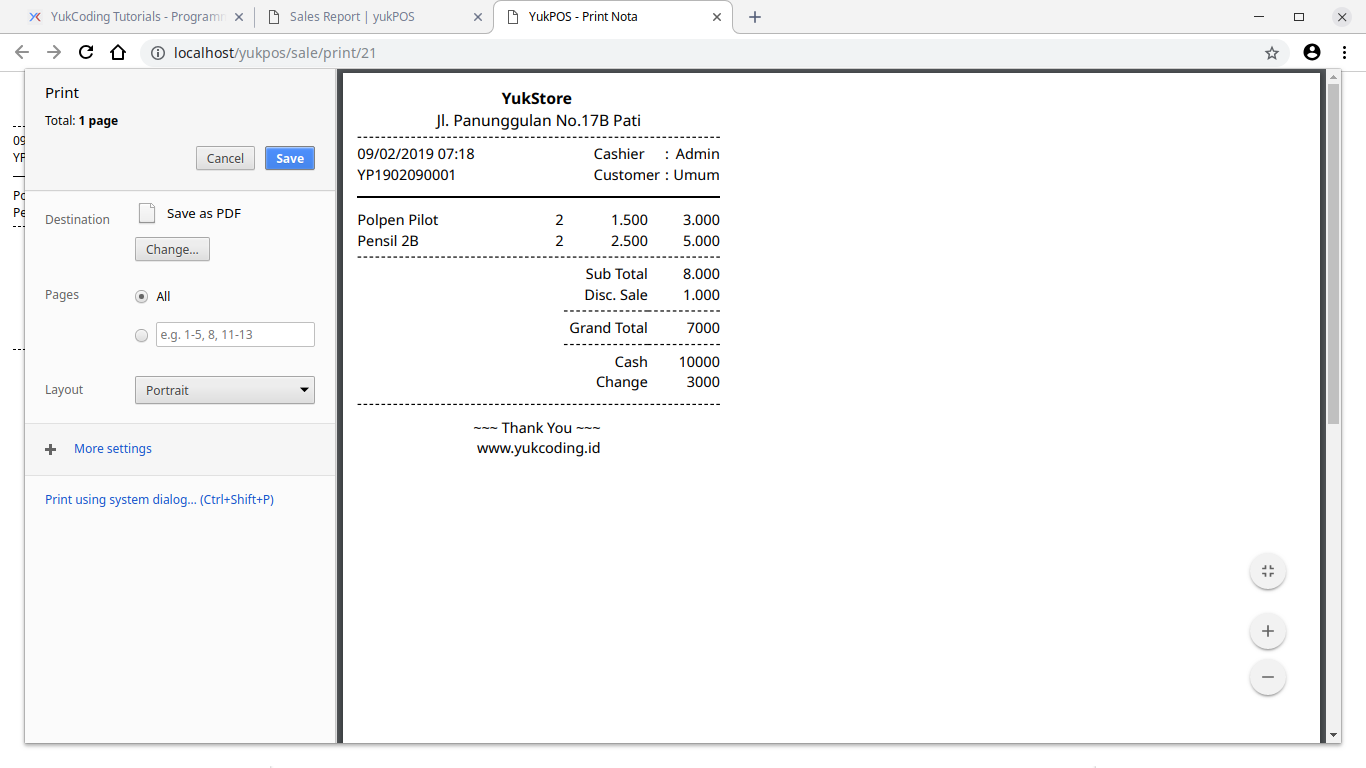Click the Save as PDF document icon
This screenshot has height=768, width=1366.
coord(147,213)
